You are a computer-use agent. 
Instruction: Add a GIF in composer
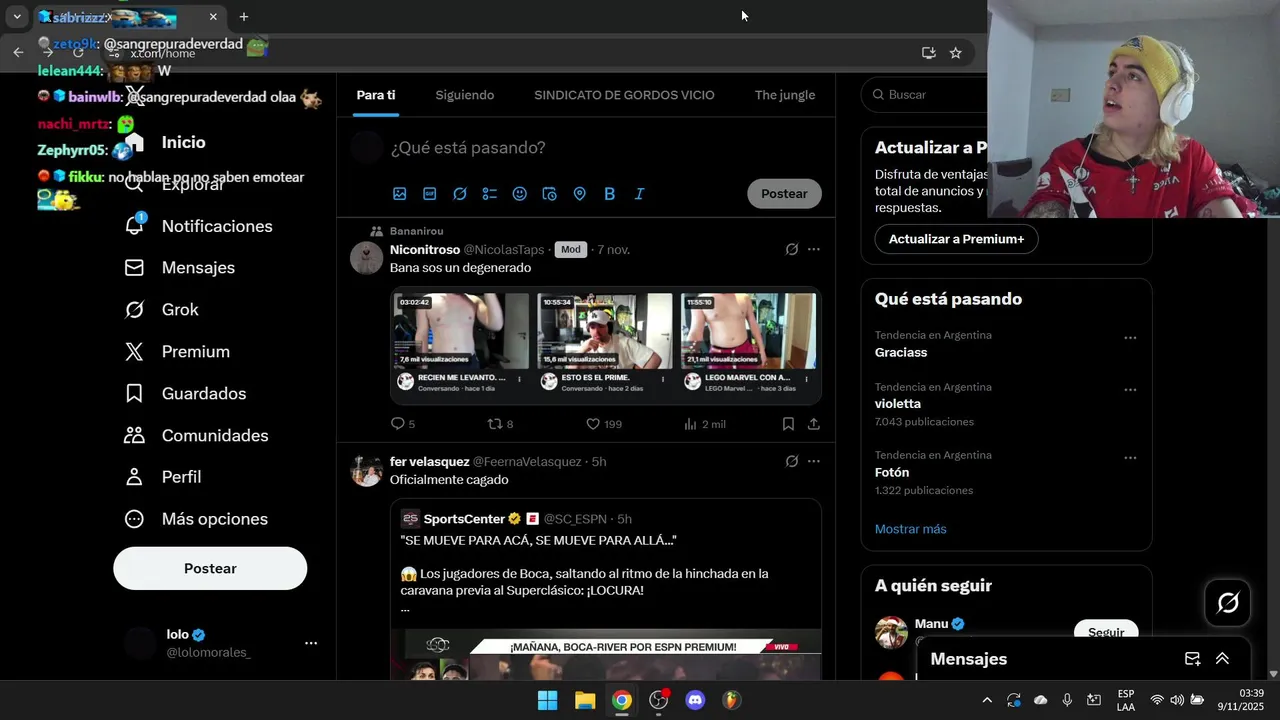[x=430, y=194]
